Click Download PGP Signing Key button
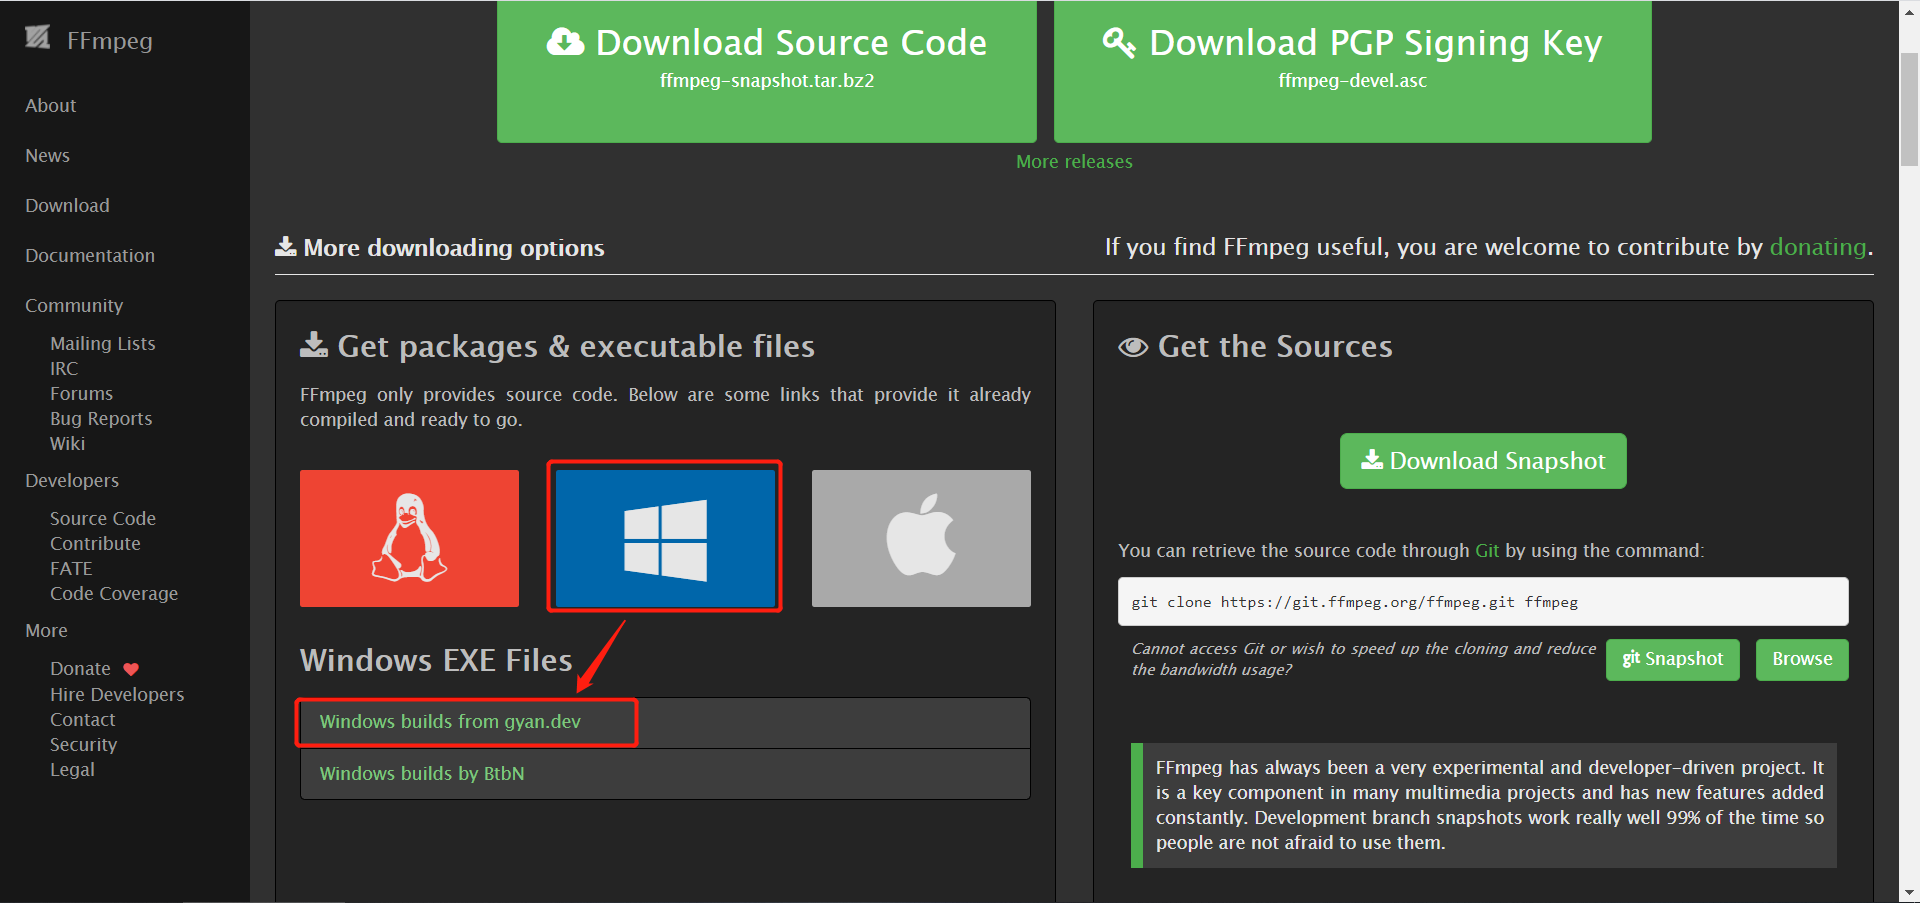Screen dimensions: 1920x903 (x=1352, y=70)
